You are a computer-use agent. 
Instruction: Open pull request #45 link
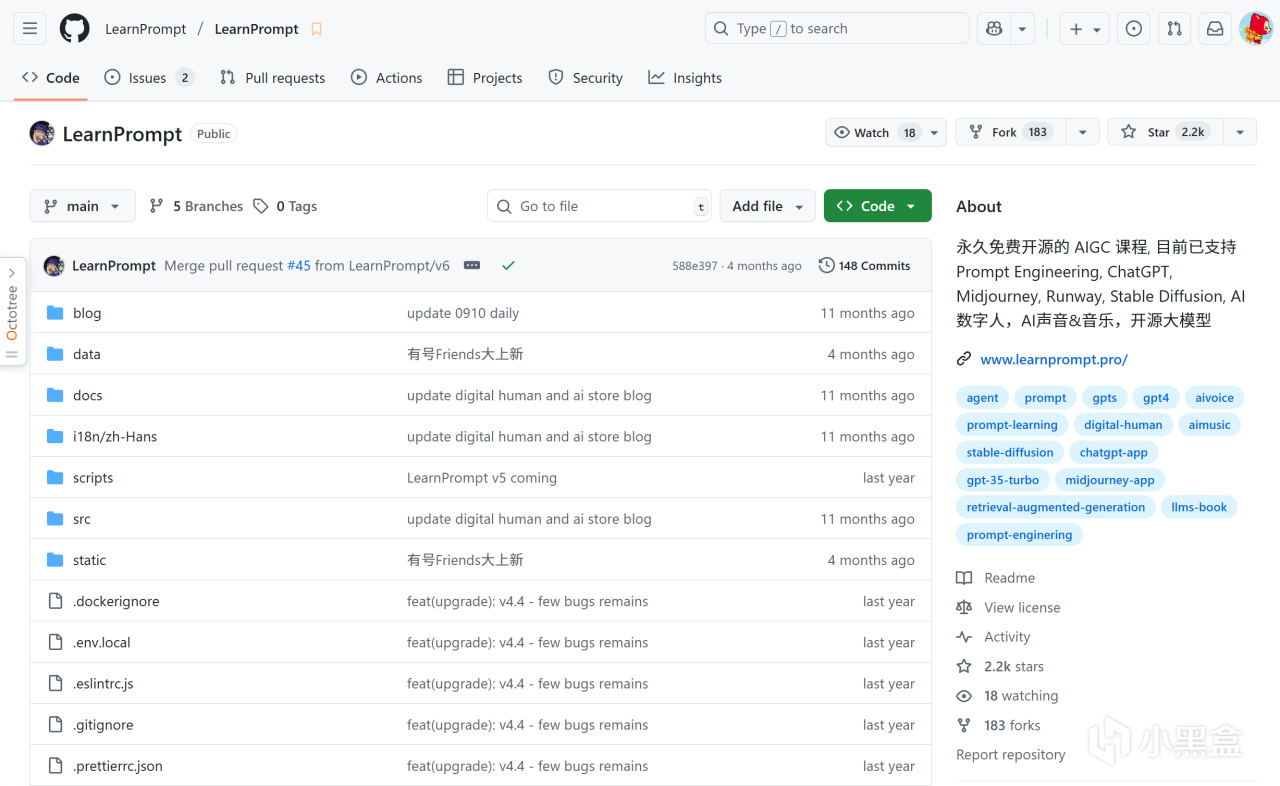tap(299, 266)
